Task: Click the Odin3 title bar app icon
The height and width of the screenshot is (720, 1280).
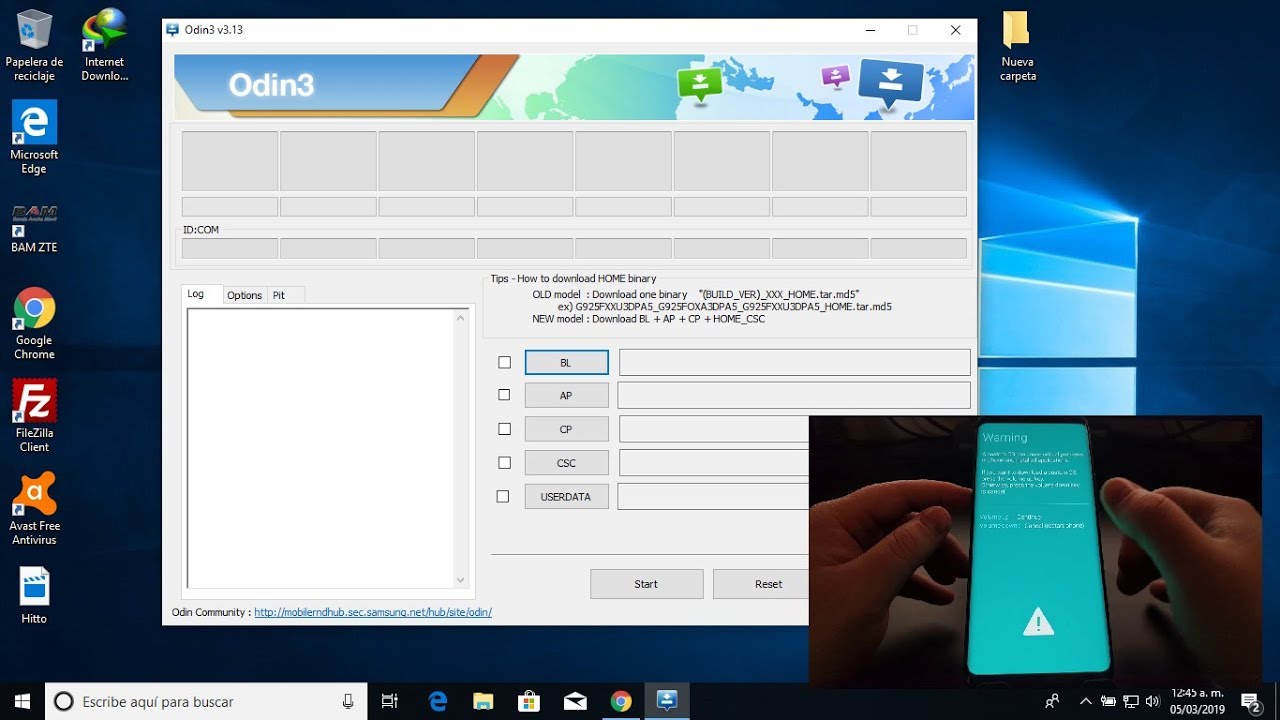Action: pos(173,30)
